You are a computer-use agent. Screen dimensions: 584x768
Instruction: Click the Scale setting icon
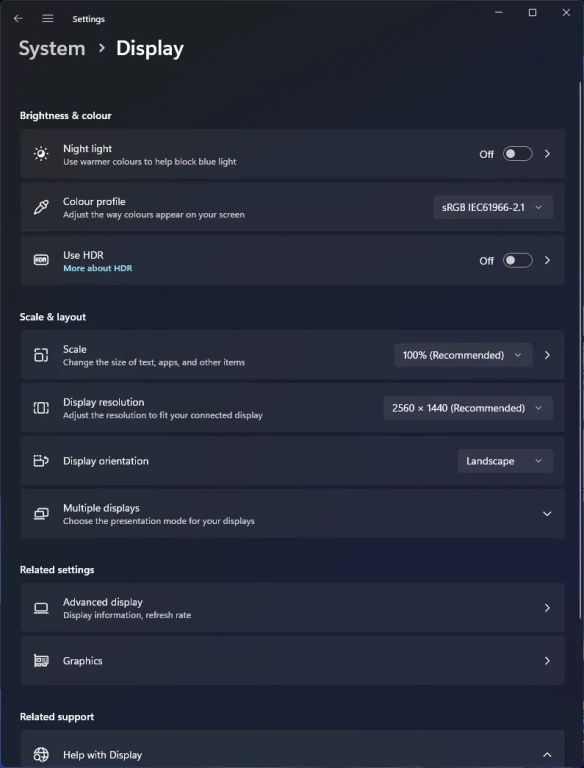click(41, 355)
